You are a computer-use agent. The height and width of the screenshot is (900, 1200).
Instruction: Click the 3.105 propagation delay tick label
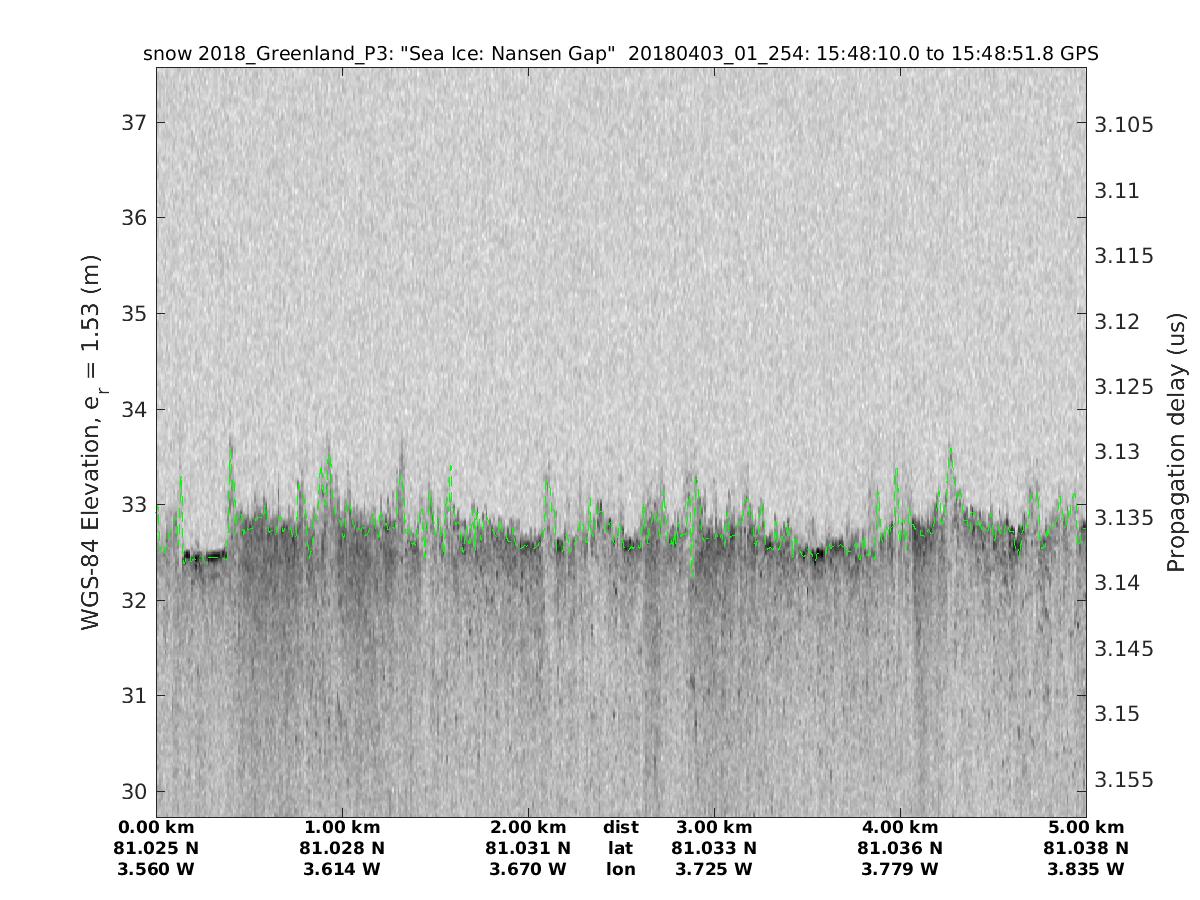(x=1125, y=125)
